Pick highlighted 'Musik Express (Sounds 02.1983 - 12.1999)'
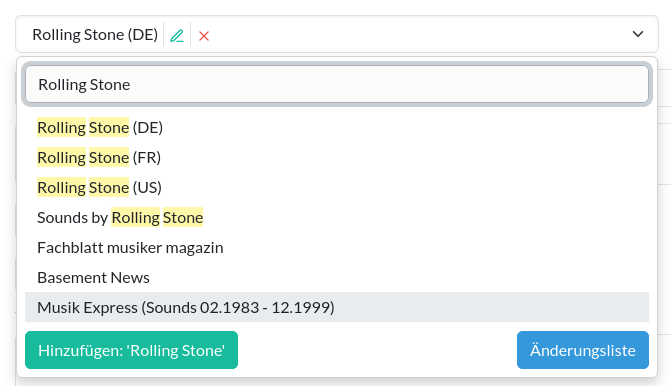 [337, 307]
